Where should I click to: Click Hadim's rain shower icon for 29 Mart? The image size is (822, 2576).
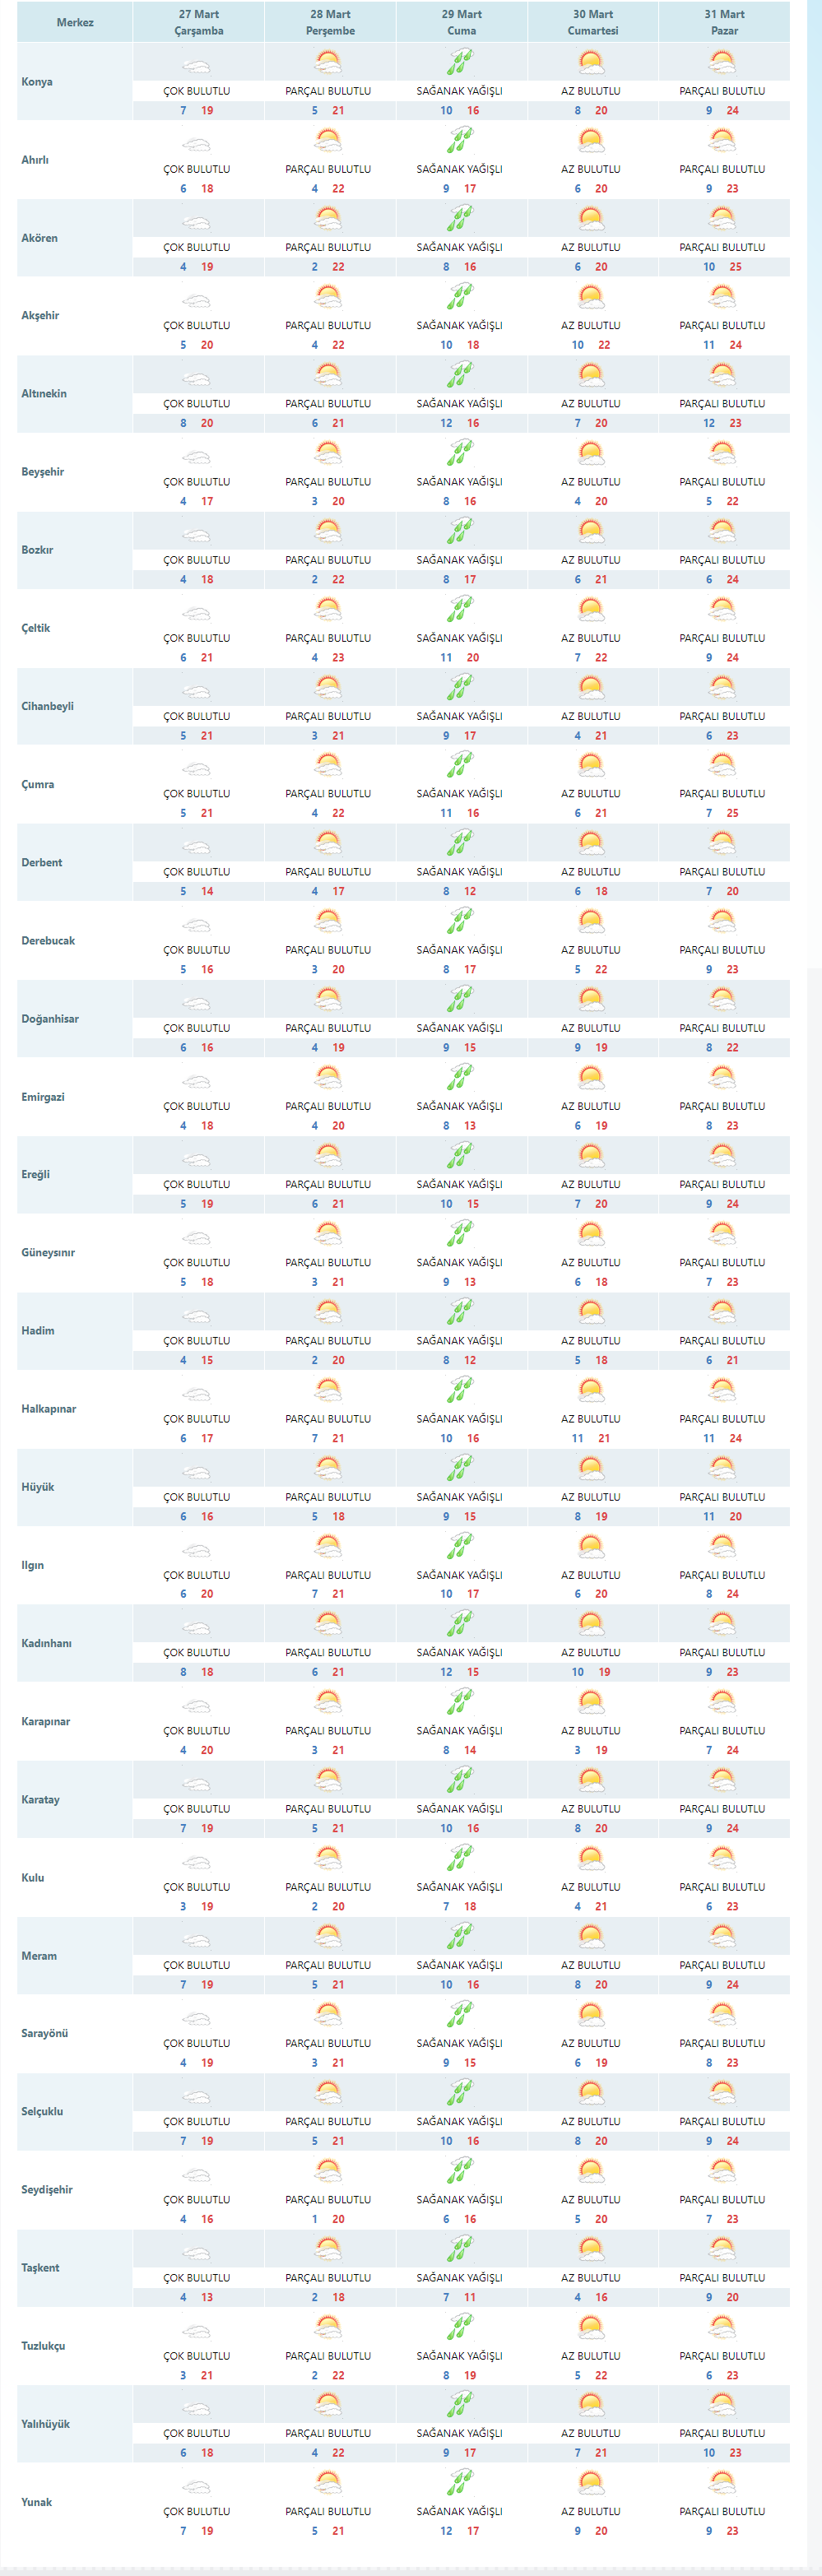460,1313
